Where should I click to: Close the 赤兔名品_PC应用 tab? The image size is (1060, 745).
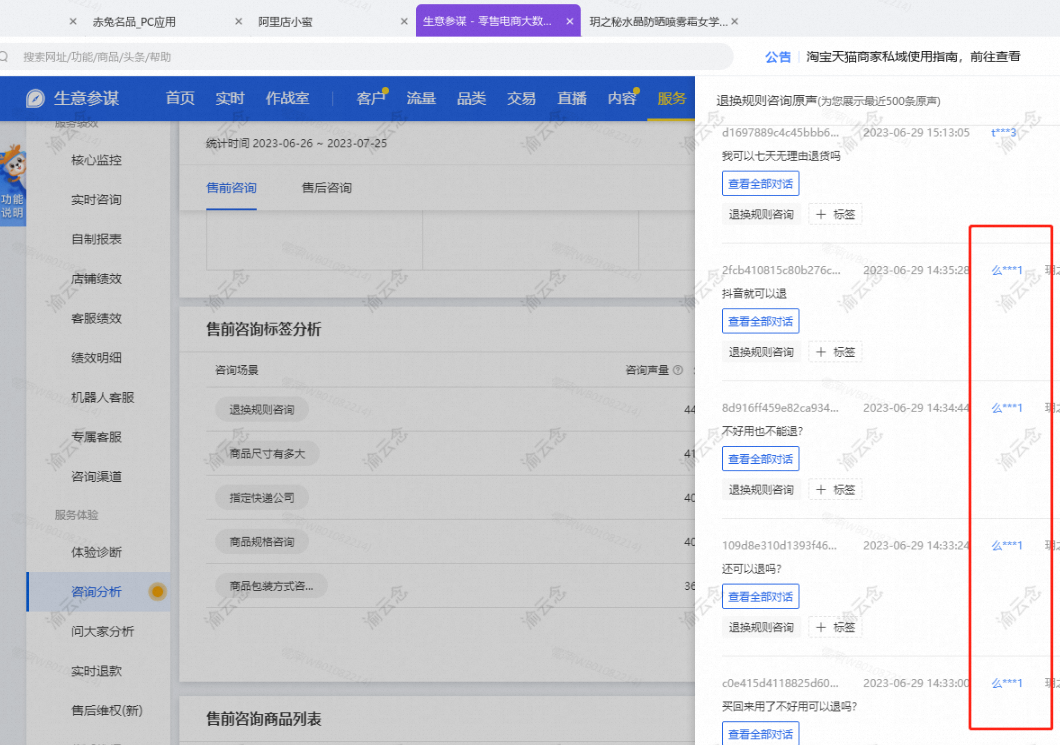point(239,22)
